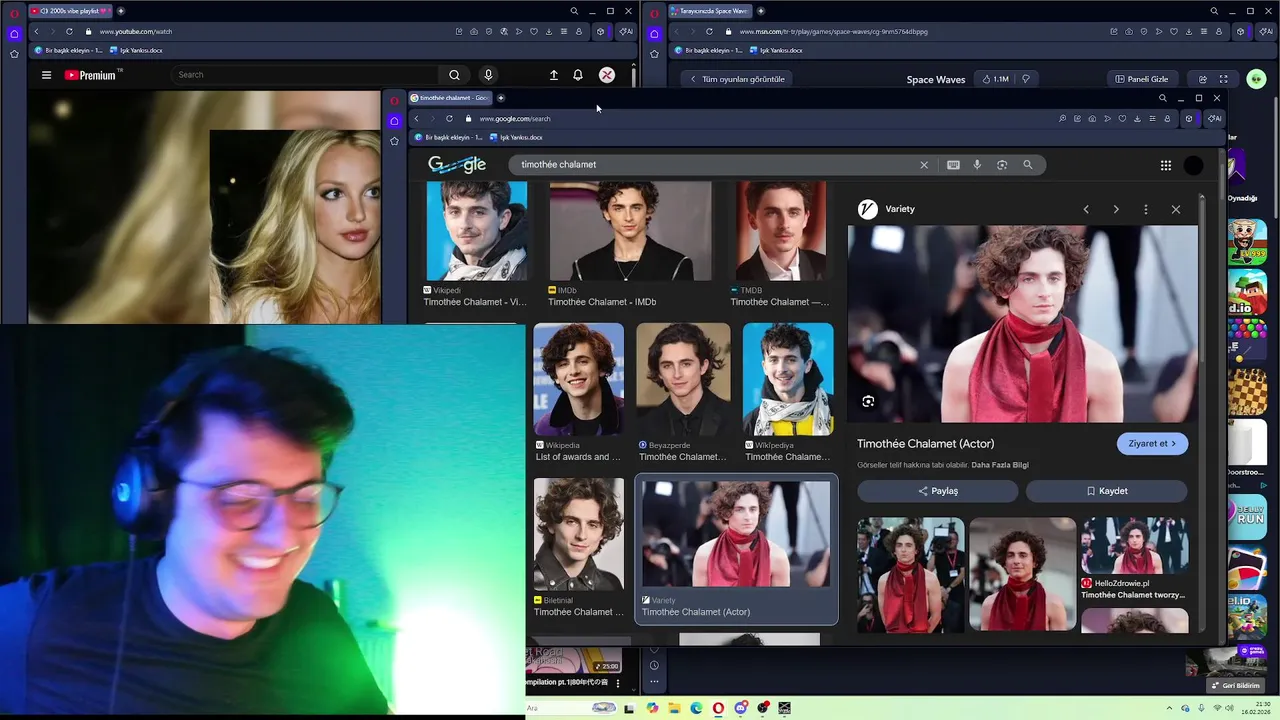1280x720 pixels.
Task: Search by image with Google Lens
Action: point(1002,165)
